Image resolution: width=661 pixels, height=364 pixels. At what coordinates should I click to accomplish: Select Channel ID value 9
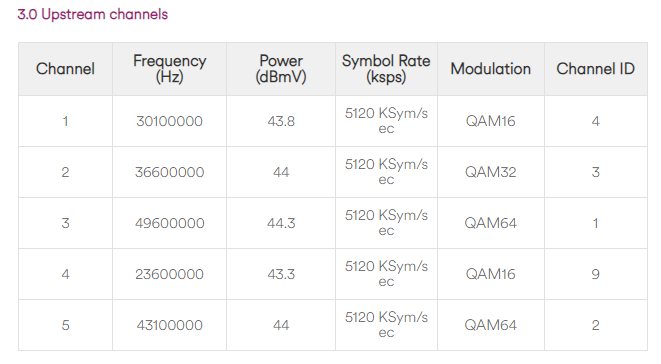tap(596, 275)
